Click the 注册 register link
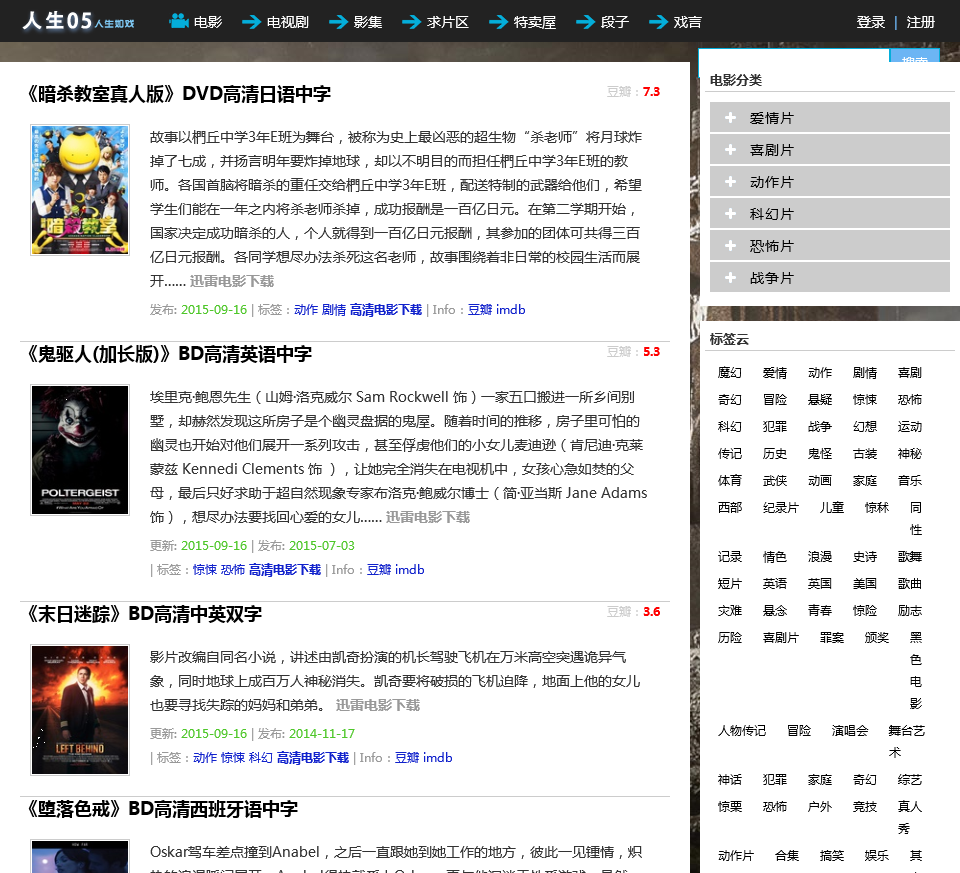Image resolution: width=960 pixels, height=873 pixels. point(920,22)
